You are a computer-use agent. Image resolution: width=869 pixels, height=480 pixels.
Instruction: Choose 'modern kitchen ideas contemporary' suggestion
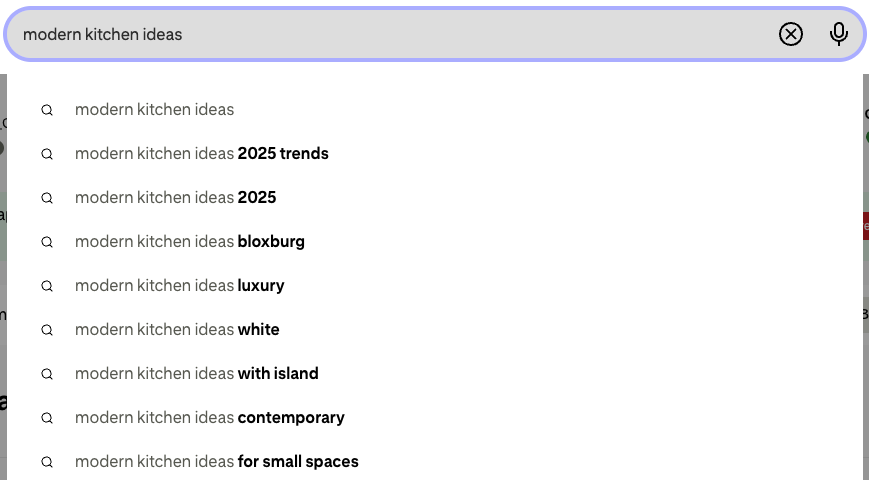pos(434,417)
